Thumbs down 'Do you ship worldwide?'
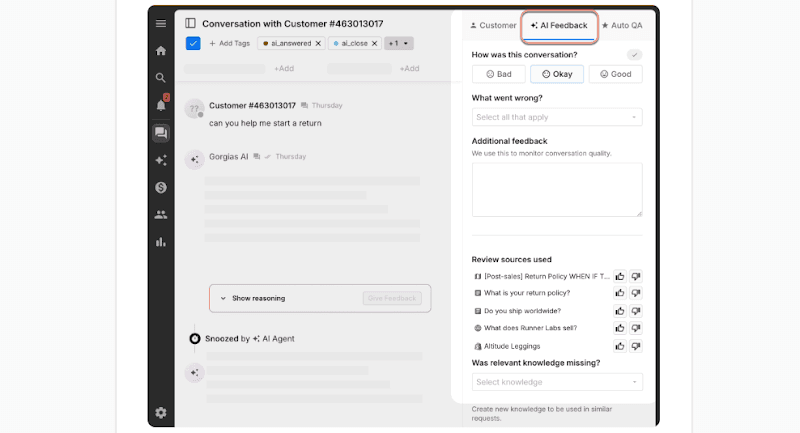The width and height of the screenshot is (800, 433). tap(636, 311)
